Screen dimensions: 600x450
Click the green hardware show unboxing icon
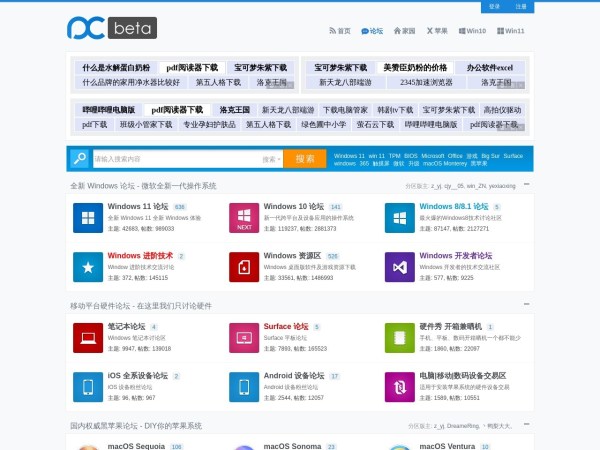tap(397, 337)
